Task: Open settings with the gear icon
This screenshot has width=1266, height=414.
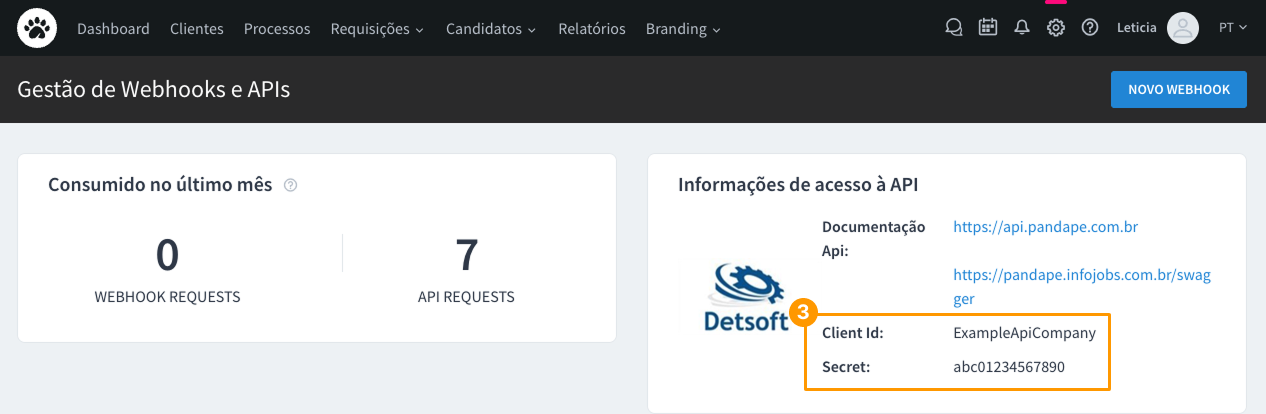Action: 1056,28
